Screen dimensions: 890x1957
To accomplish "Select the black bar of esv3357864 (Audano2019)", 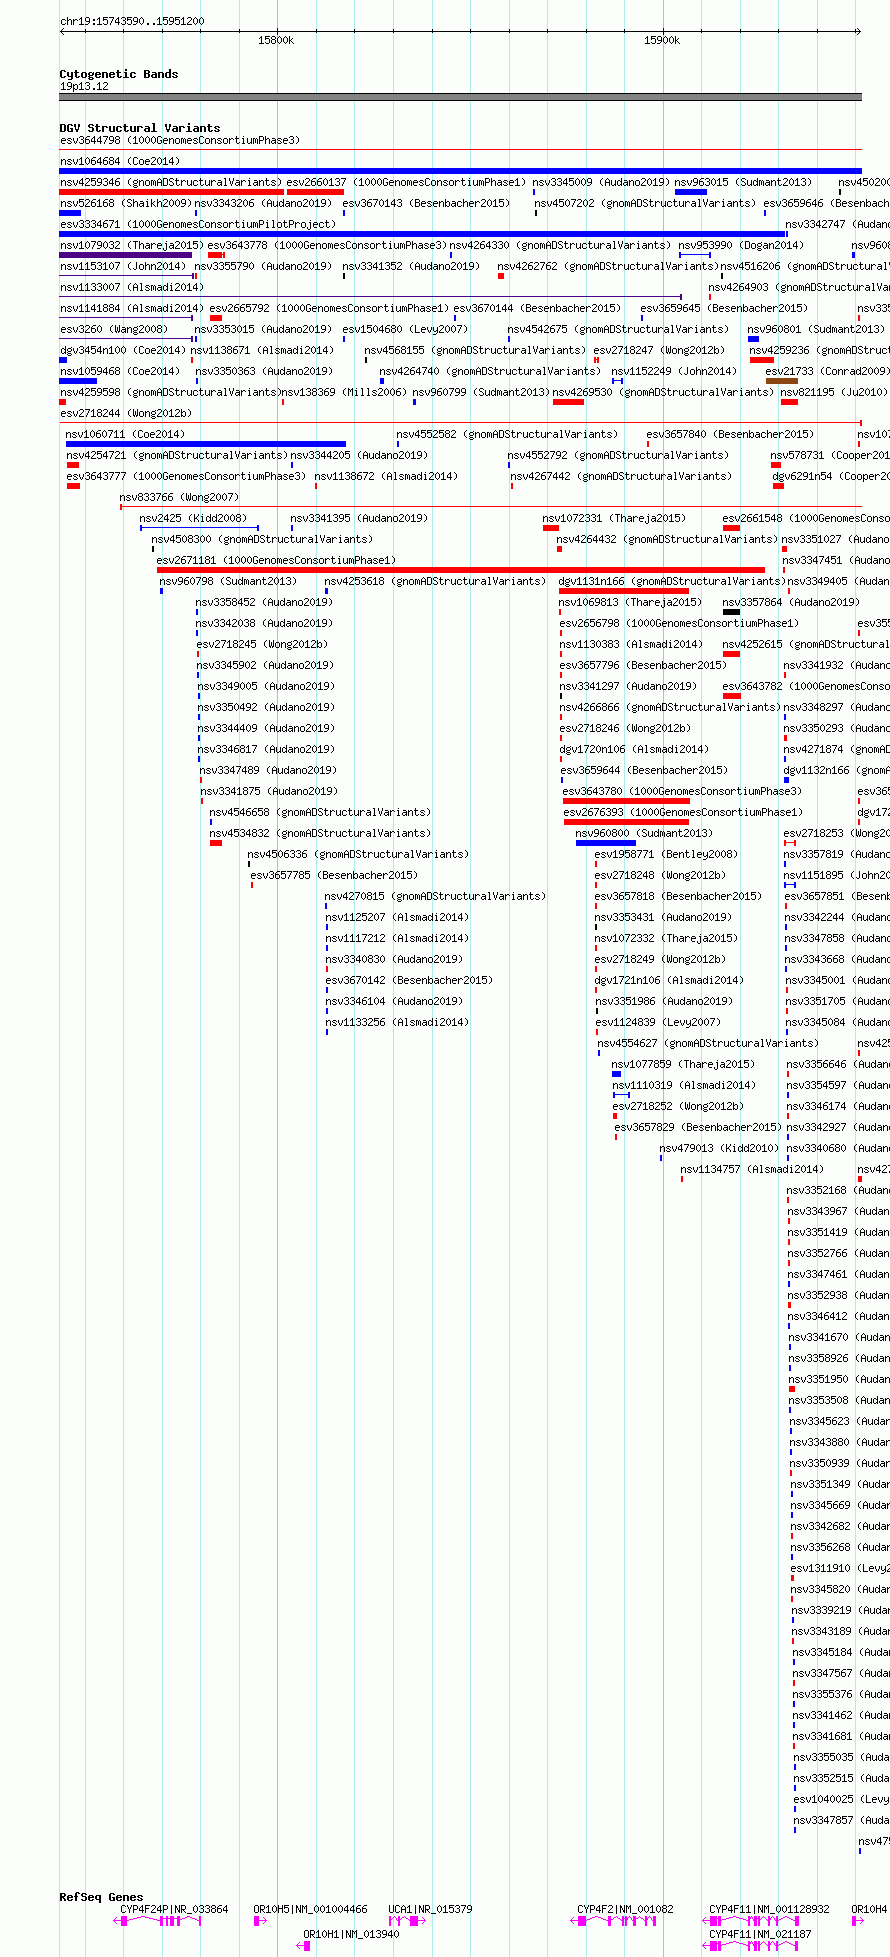I will (731, 612).
